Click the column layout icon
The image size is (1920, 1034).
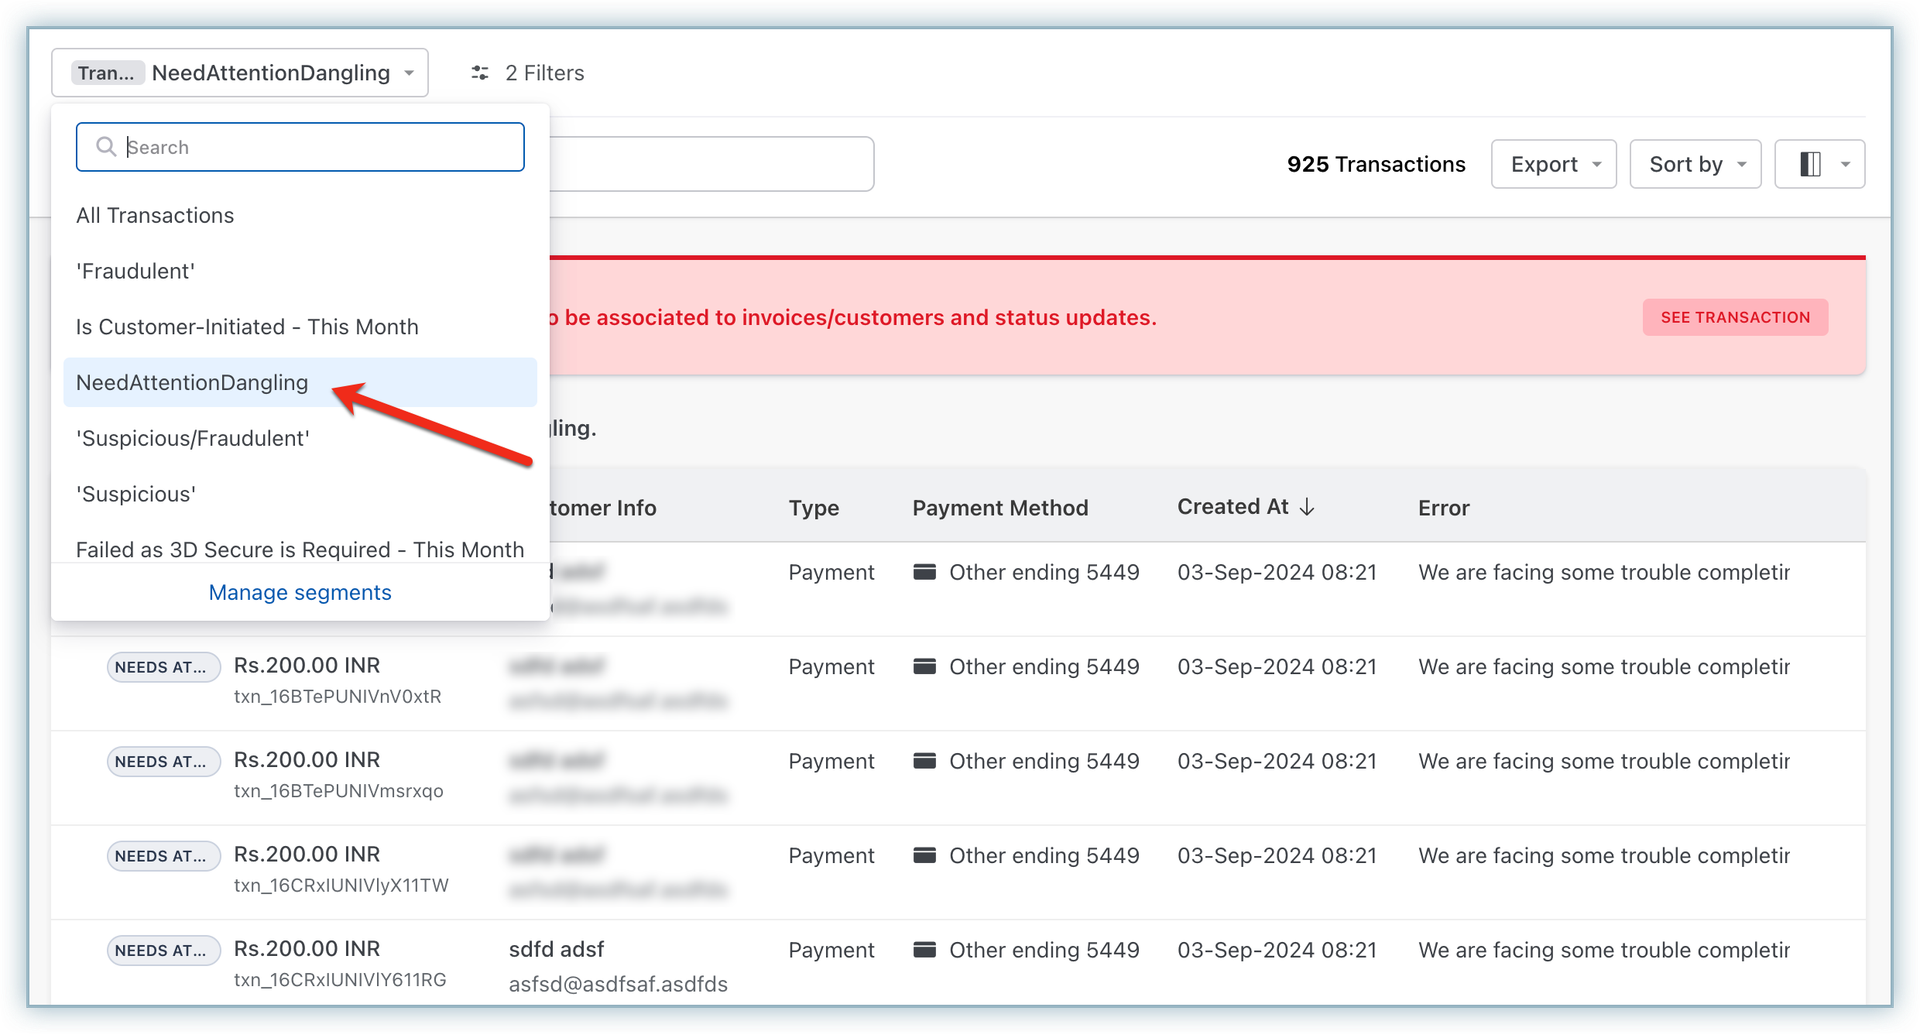tap(1810, 164)
